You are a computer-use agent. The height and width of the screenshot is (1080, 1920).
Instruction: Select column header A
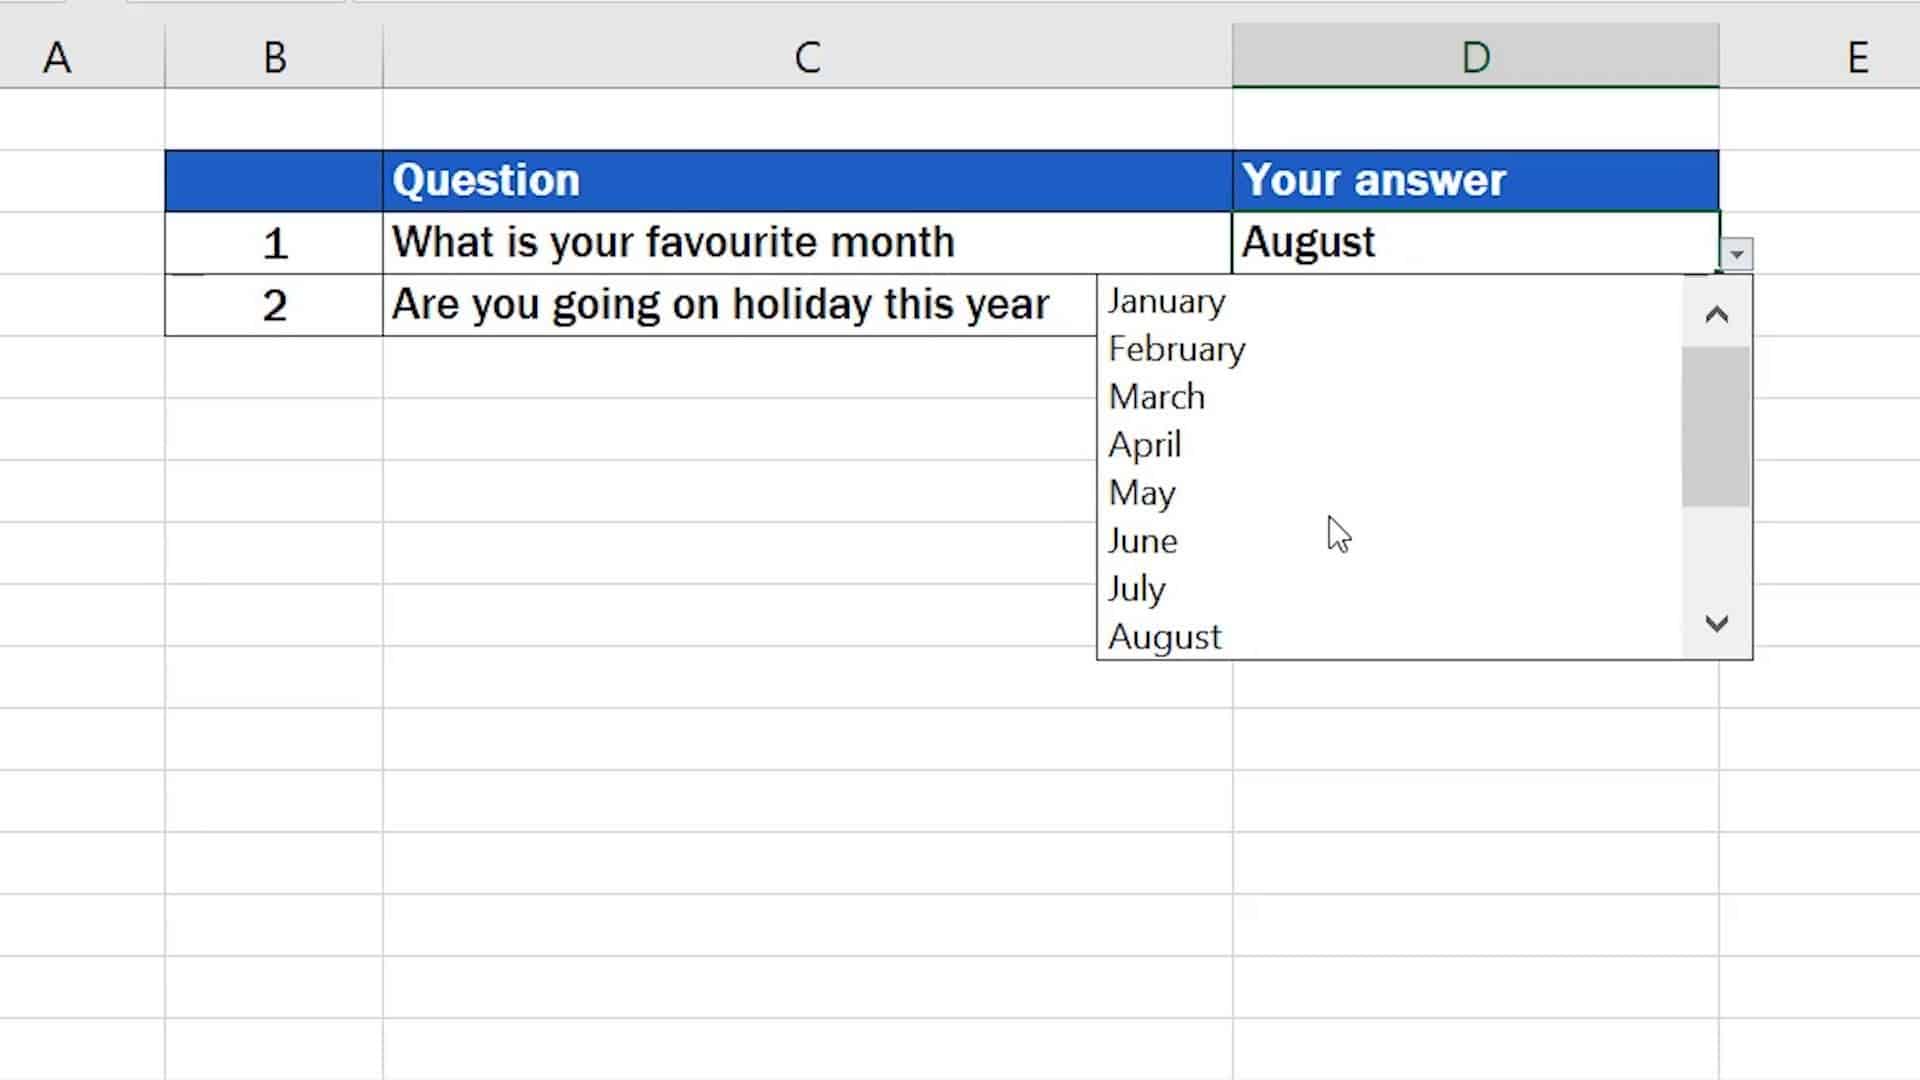(x=57, y=57)
